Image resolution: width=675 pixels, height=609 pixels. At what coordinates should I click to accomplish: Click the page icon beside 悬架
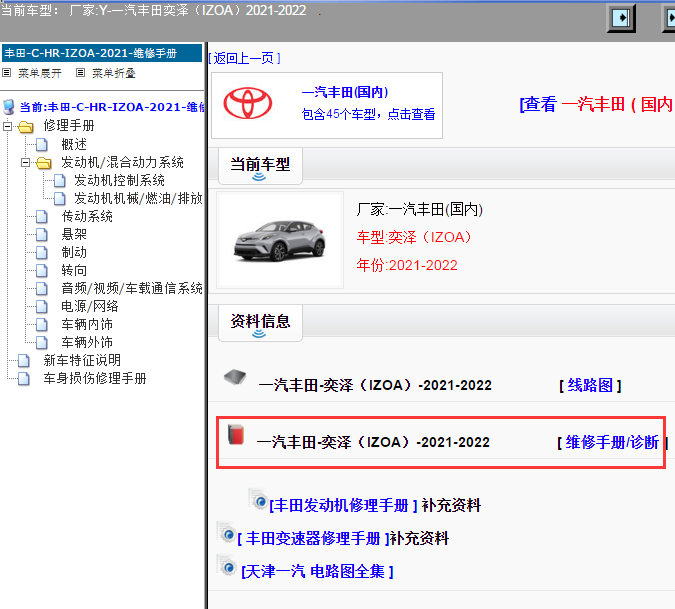(x=42, y=235)
